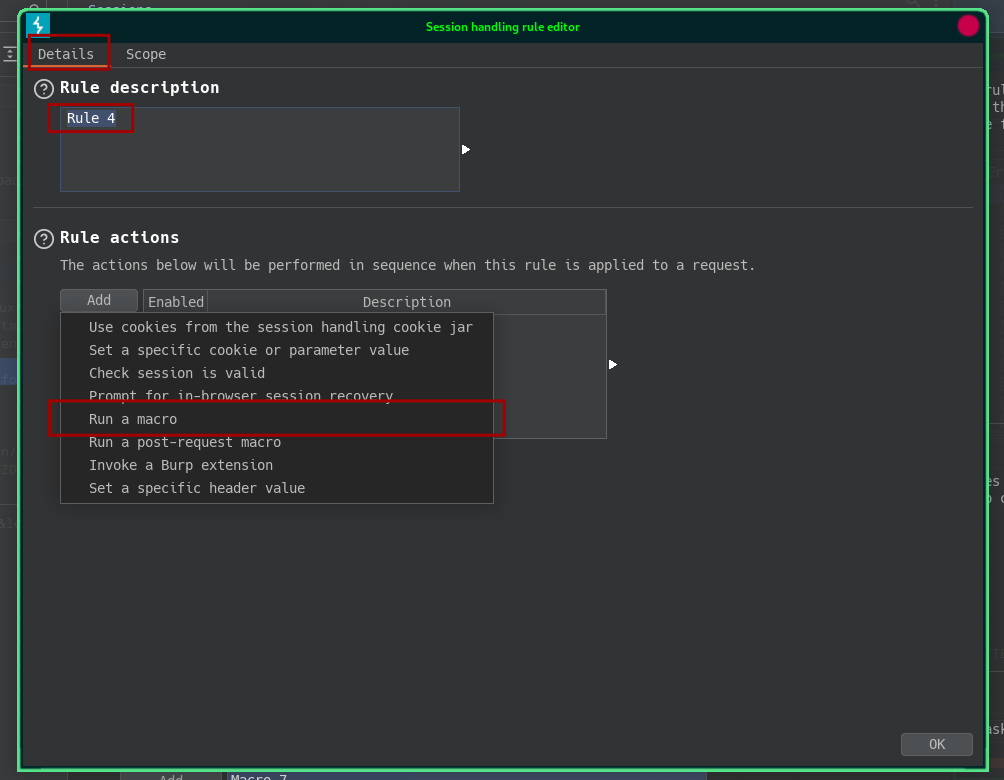This screenshot has height=780, width=1004.
Task: Switch to the Details tab
Action: click(x=65, y=54)
